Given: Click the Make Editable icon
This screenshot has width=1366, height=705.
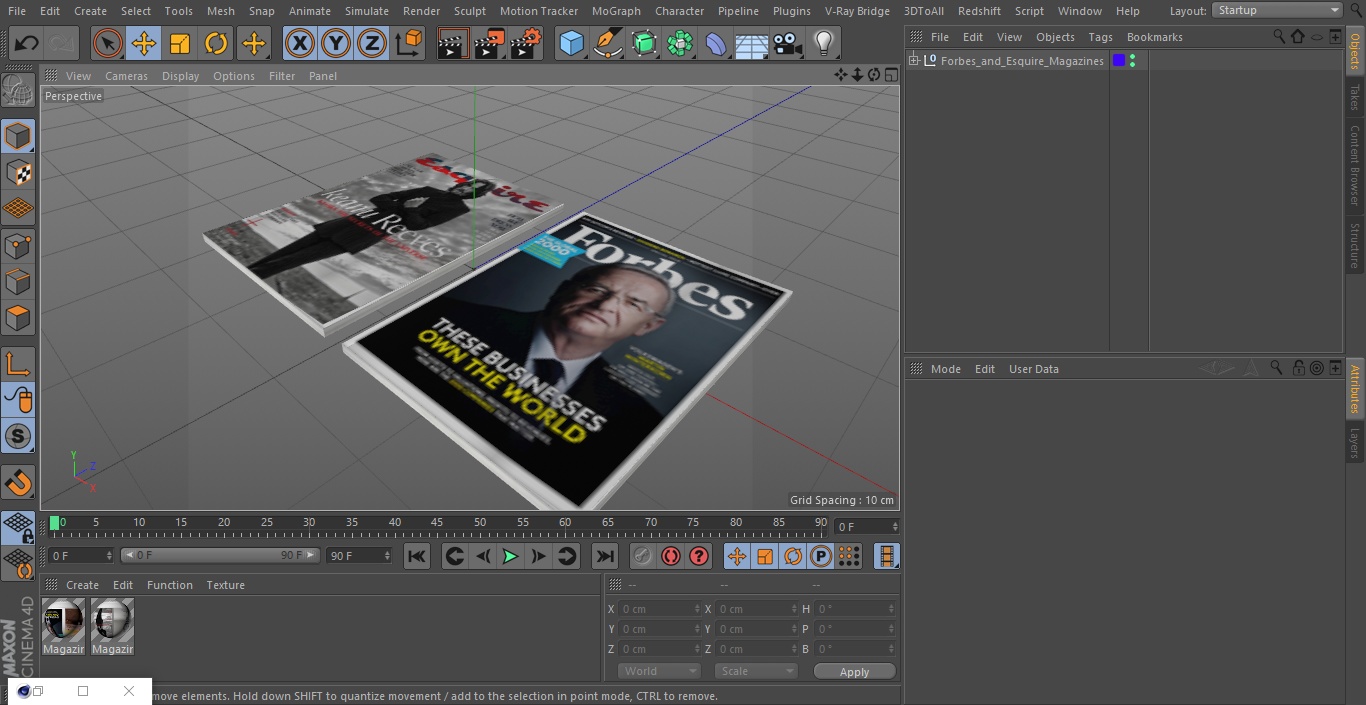Looking at the screenshot, I should pos(18,91).
